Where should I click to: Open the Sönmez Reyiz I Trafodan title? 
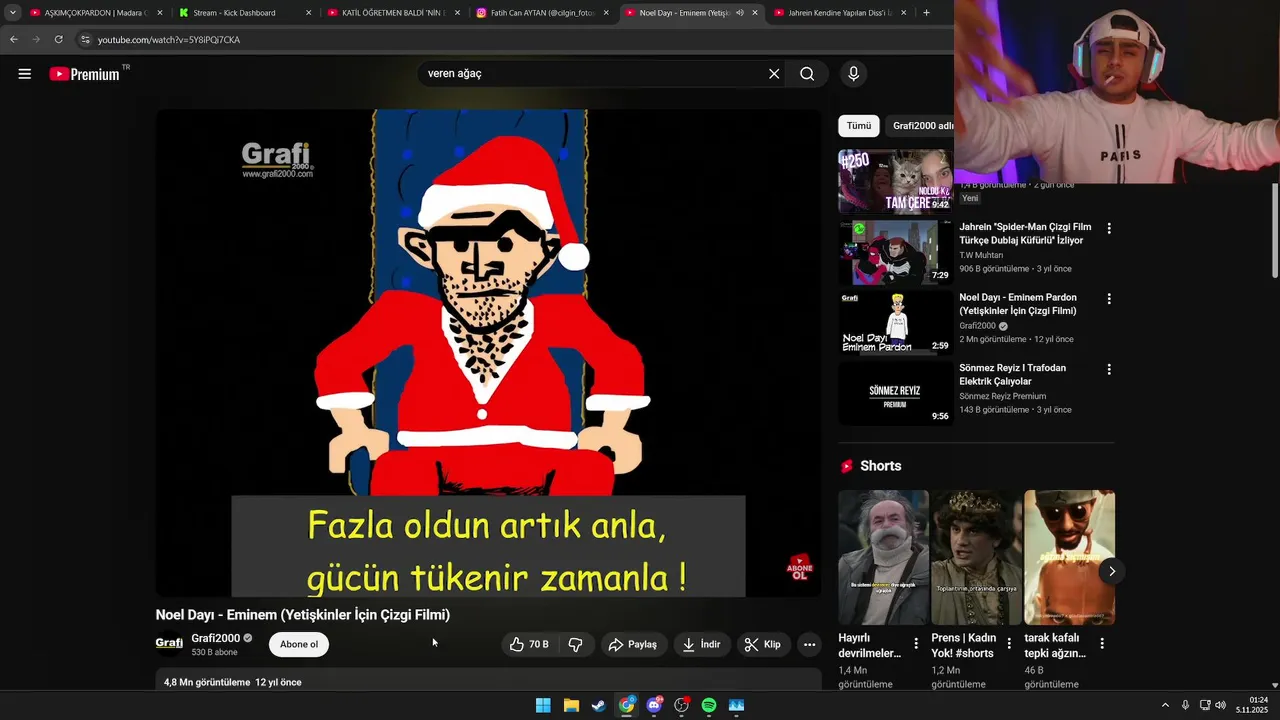coord(1012,375)
